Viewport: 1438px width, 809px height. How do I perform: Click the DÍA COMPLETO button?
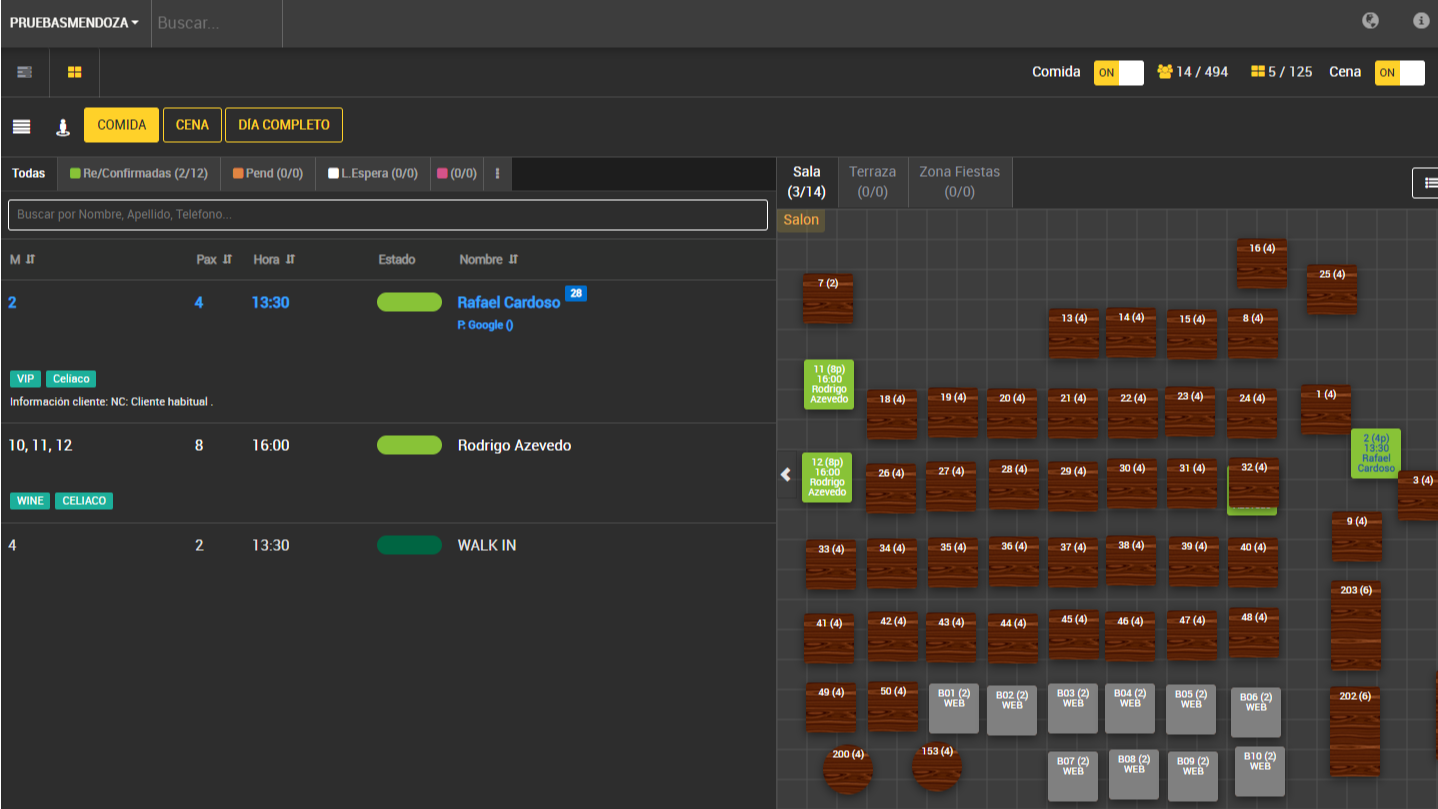click(x=284, y=125)
